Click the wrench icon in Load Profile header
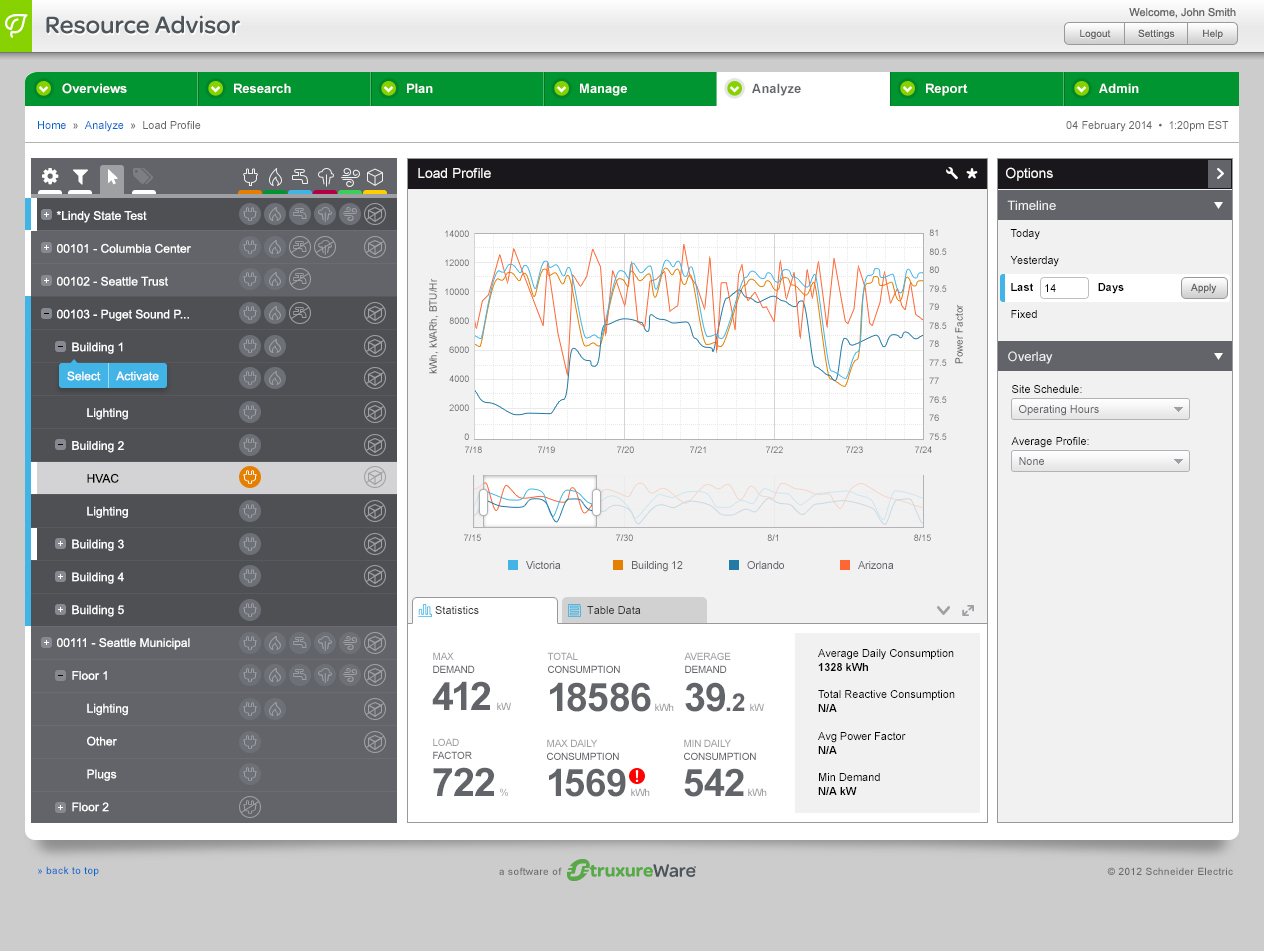Screen dimensions: 1264x951 [952, 174]
